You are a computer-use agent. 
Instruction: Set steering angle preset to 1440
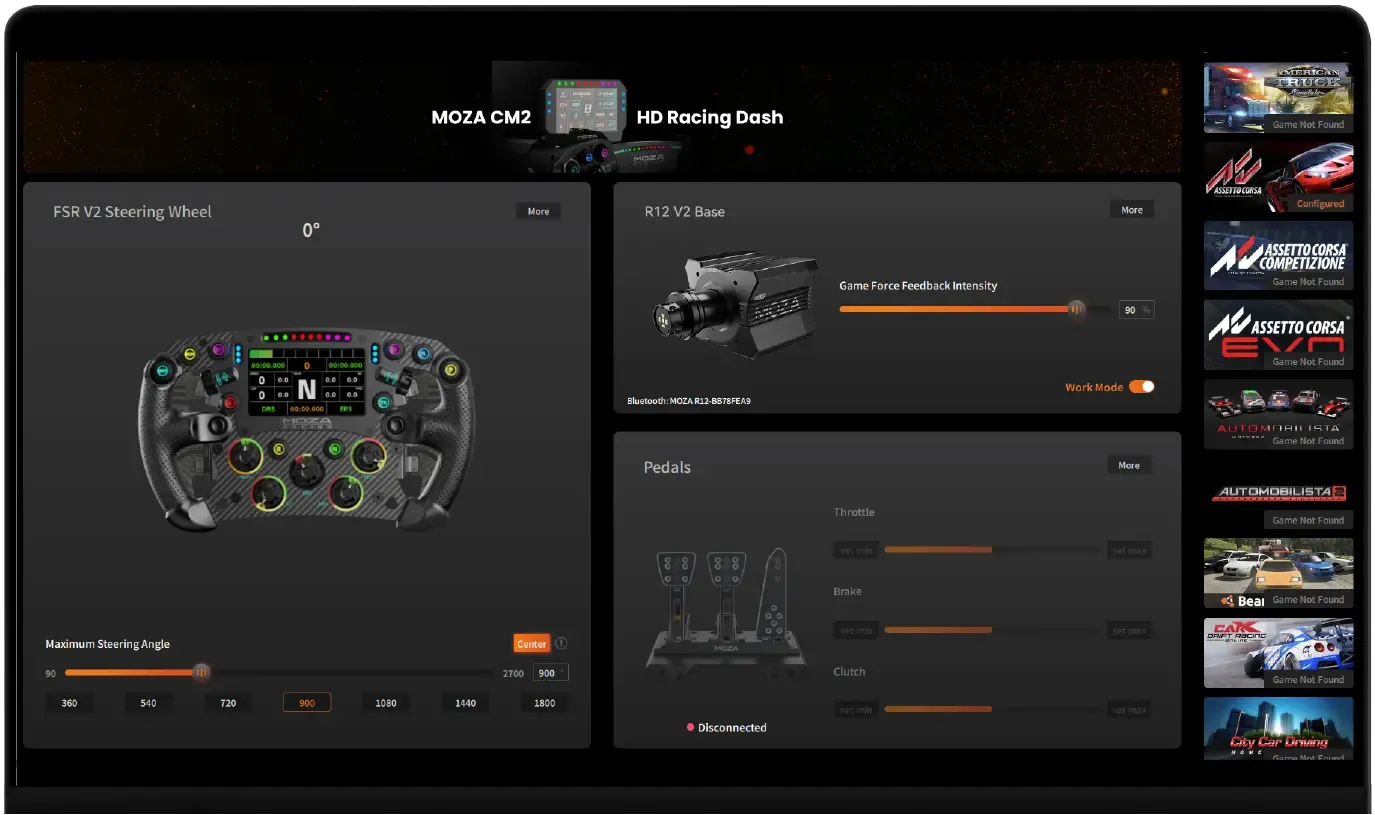point(465,703)
